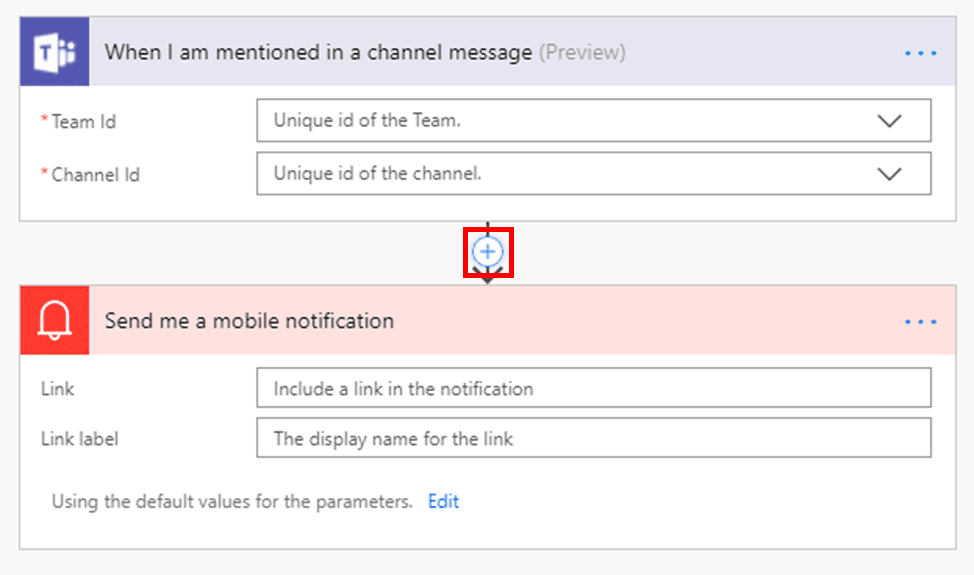The width and height of the screenshot is (974, 575).
Task: Expand the Team Id dropdown
Action: point(889,120)
